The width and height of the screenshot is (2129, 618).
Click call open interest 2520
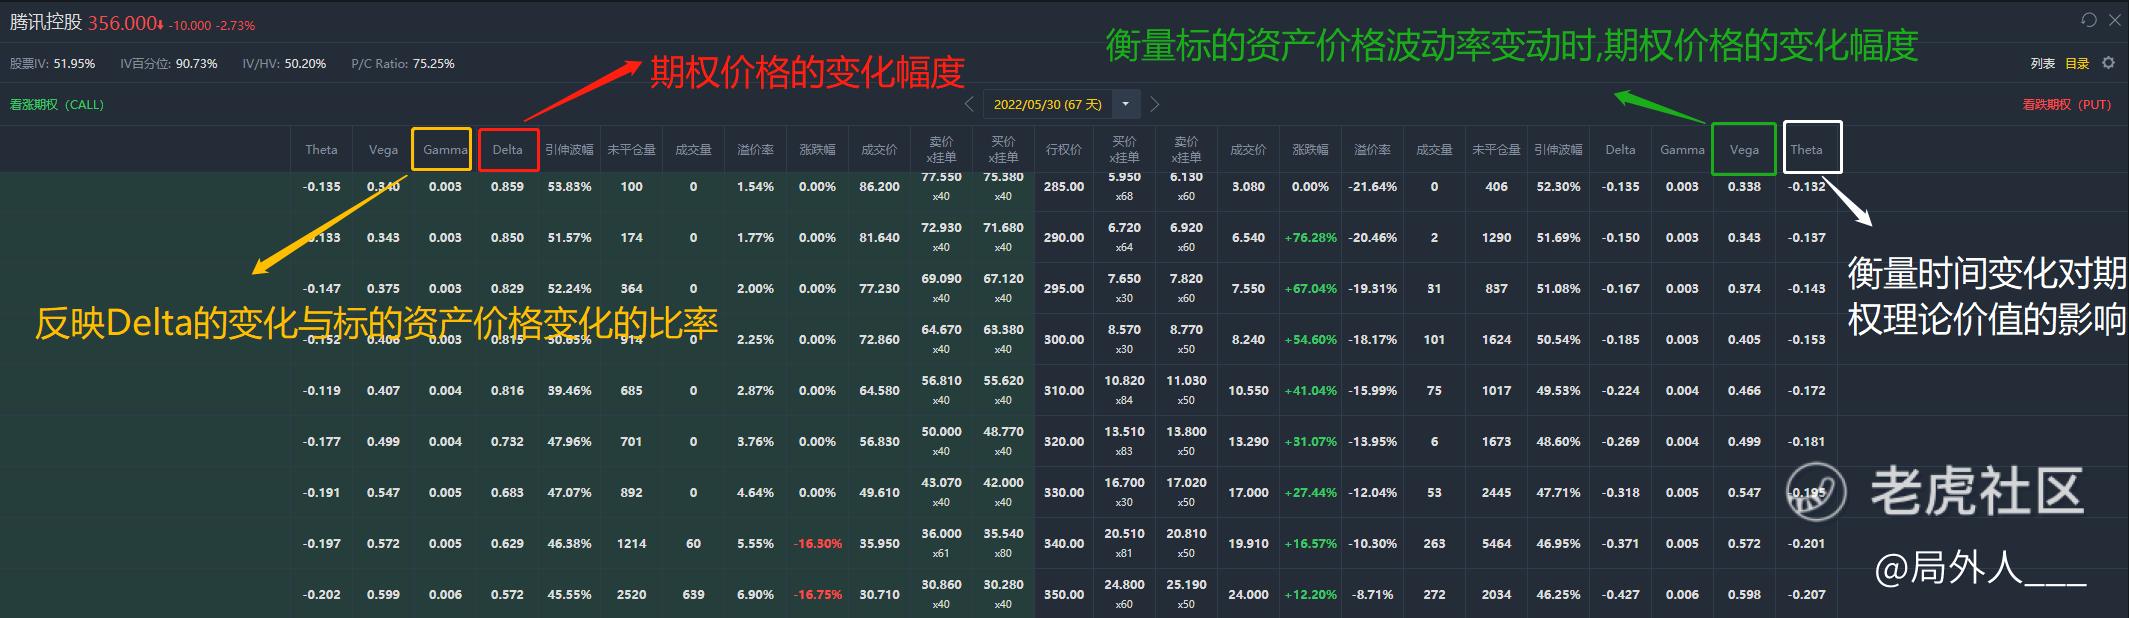point(631,595)
